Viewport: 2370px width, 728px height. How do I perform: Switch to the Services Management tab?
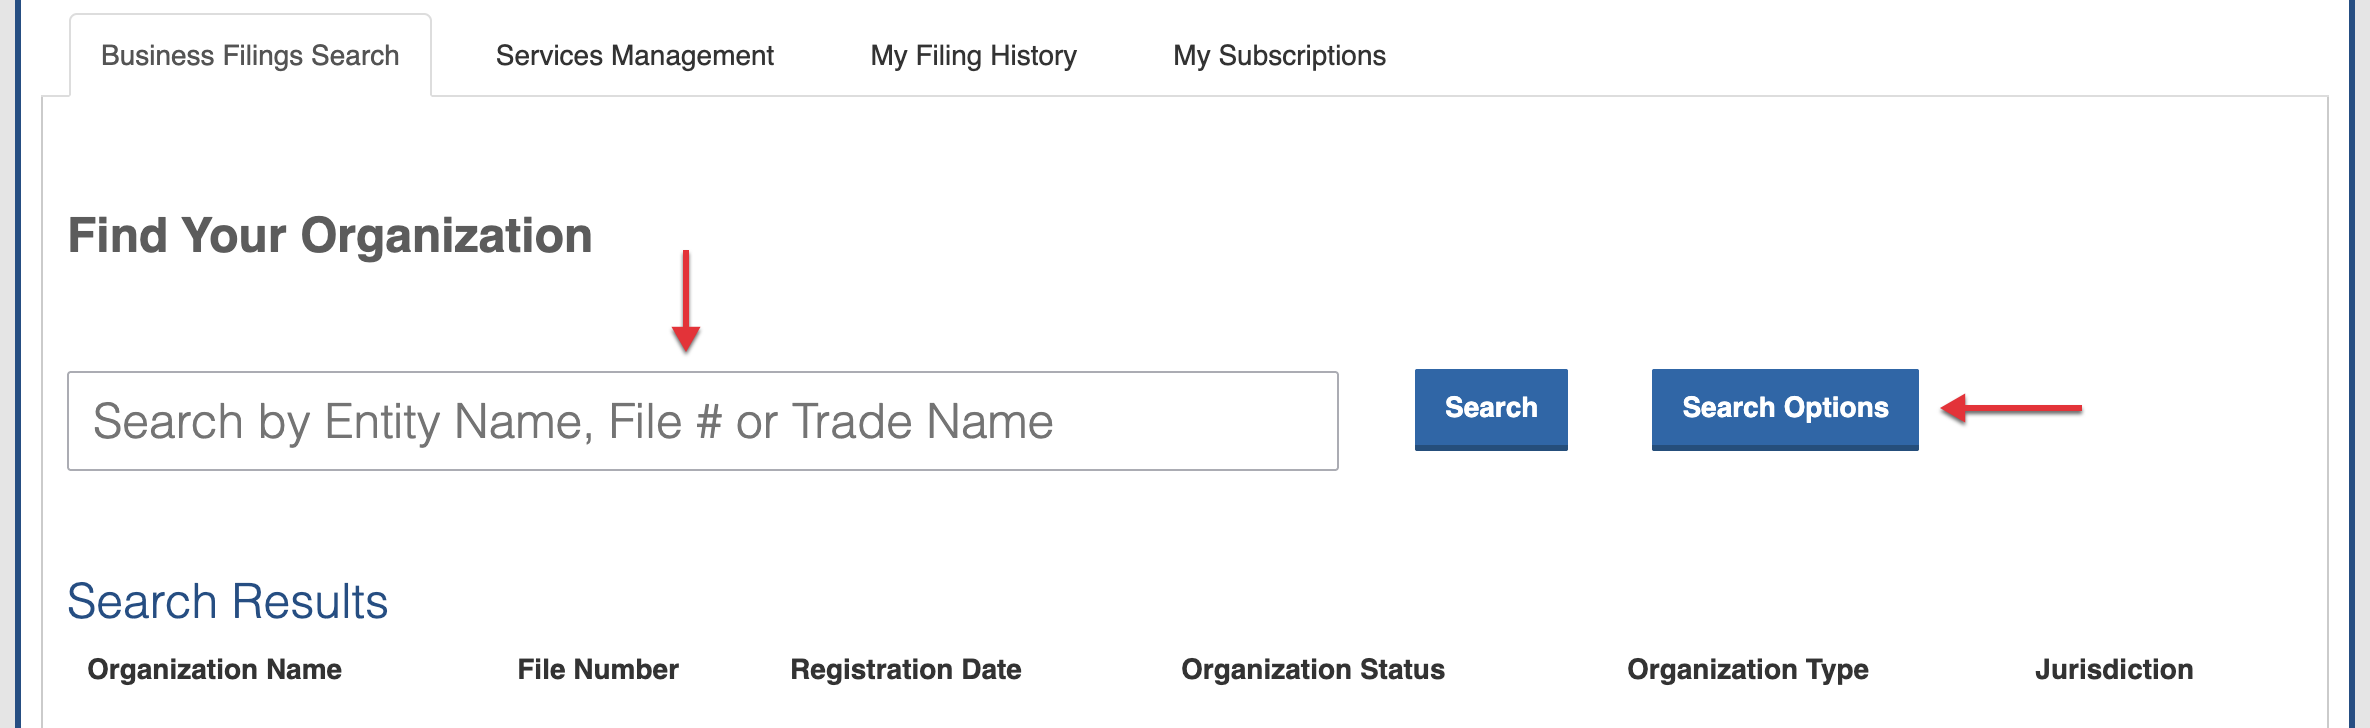pyautogui.click(x=634, y=56)
